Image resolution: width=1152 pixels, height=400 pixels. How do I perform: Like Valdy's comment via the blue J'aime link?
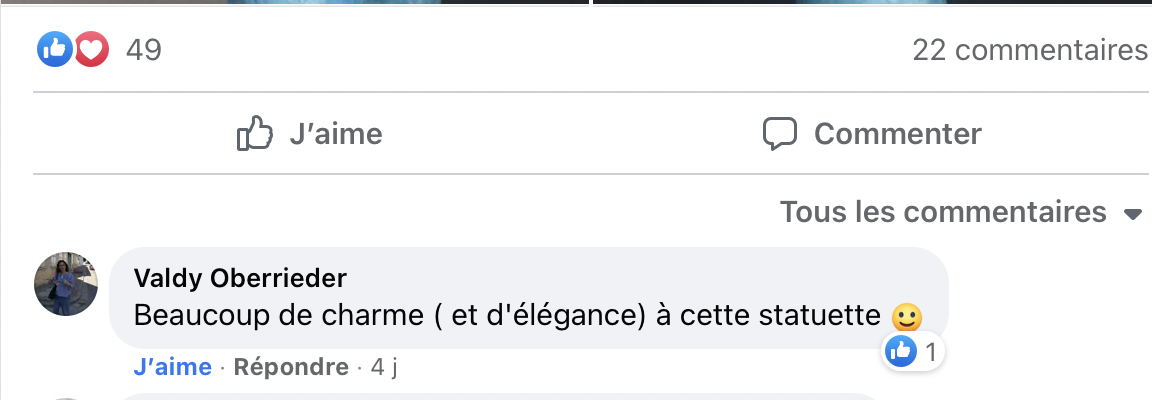172,367
